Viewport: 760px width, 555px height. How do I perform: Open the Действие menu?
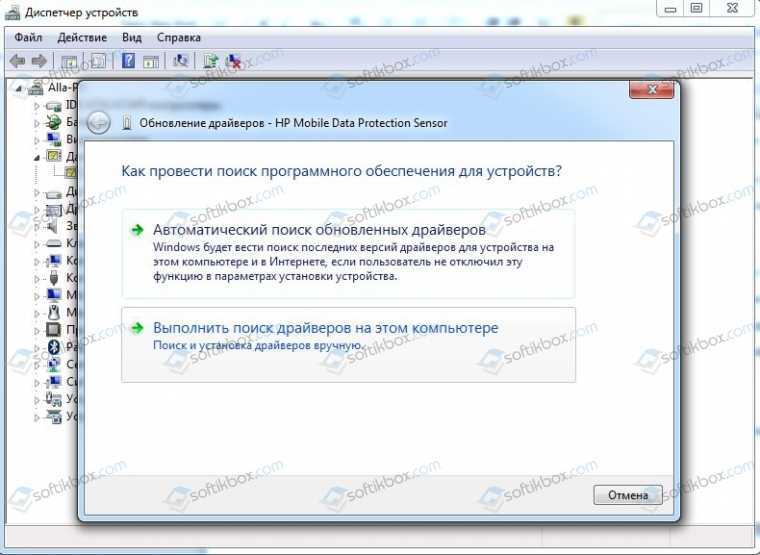82,37
